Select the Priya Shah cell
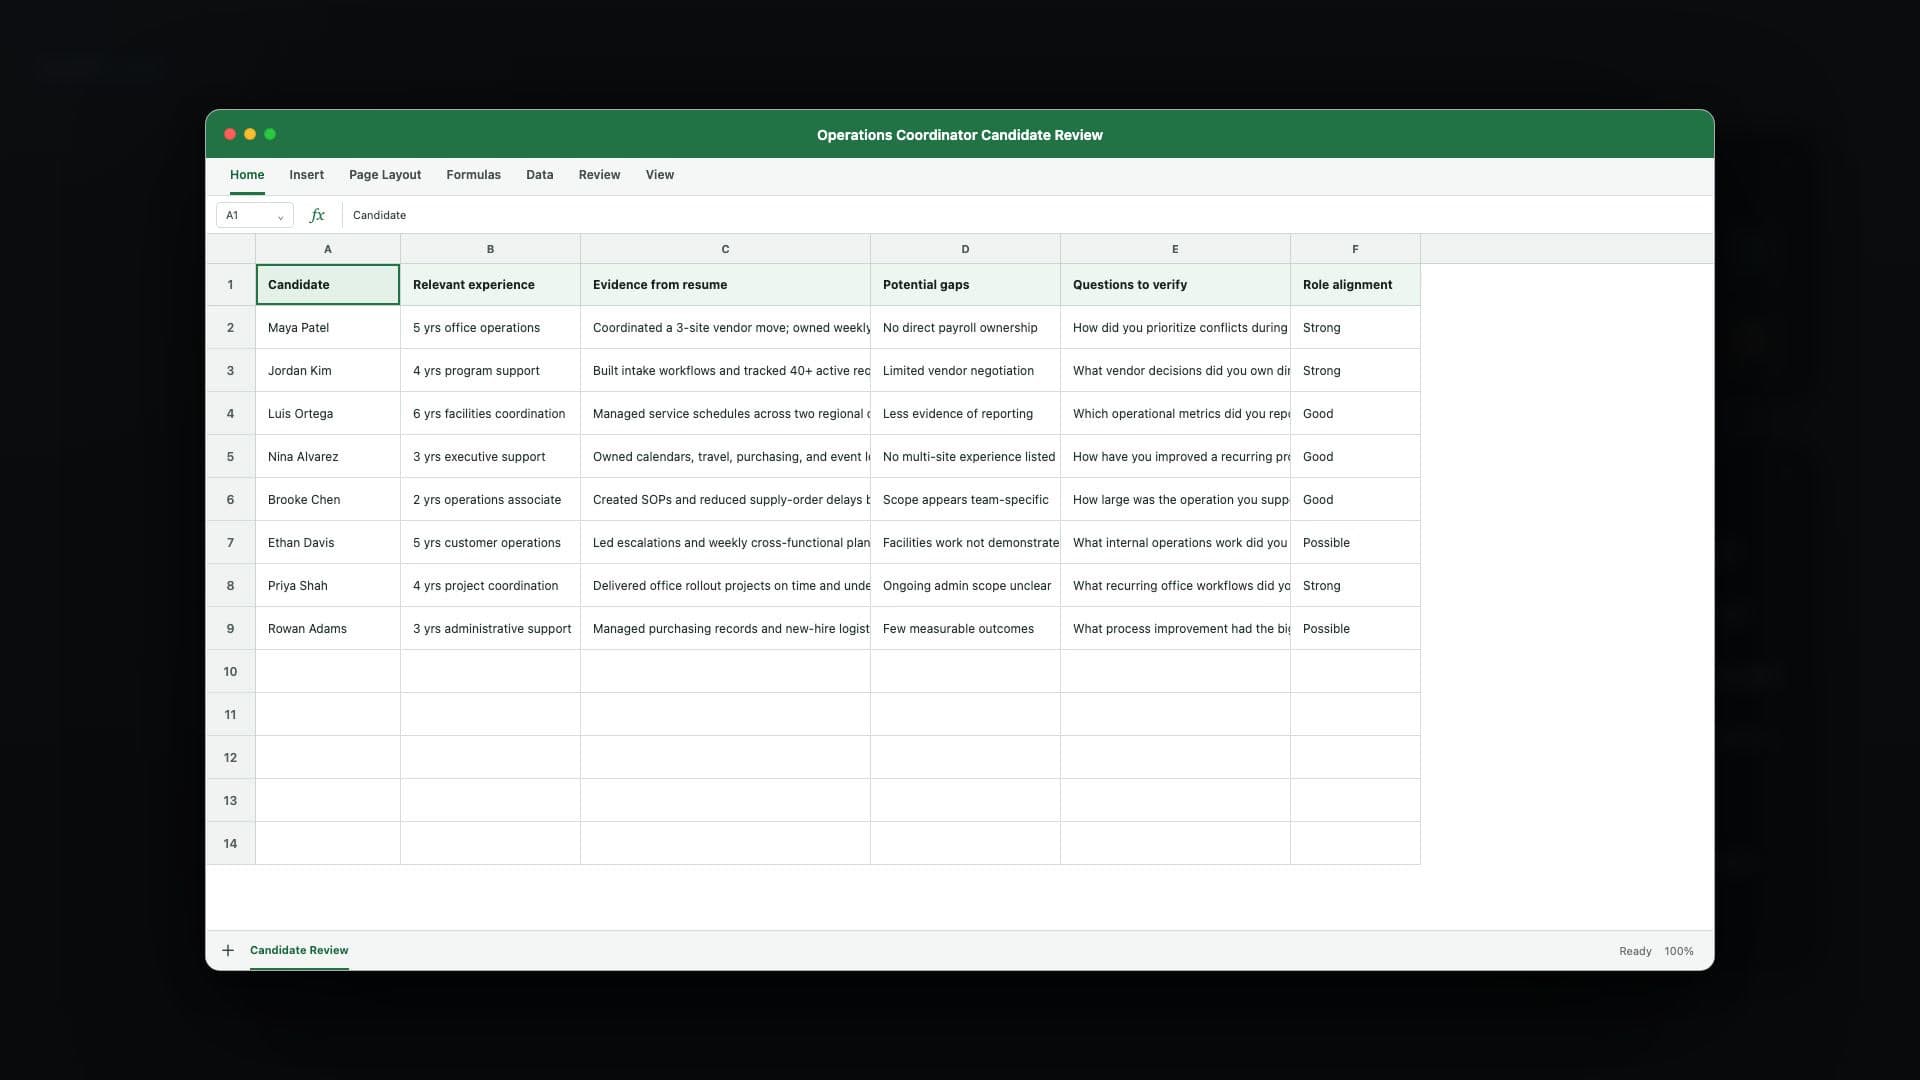This screenshot has width=1920, height=1080. 328,586
